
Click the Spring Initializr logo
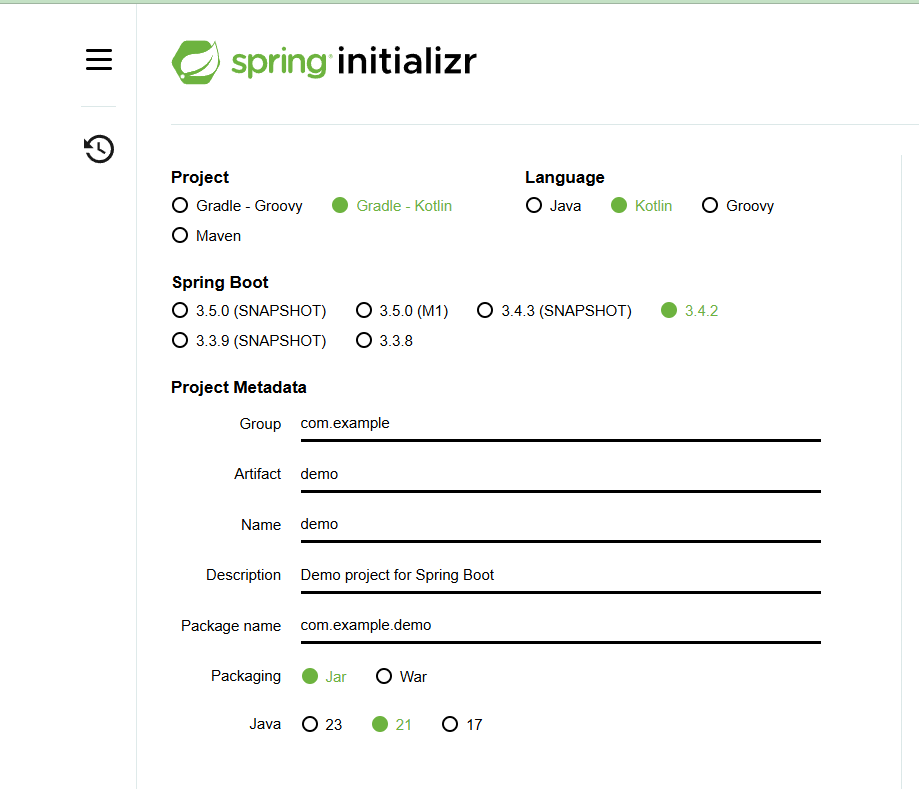pos(322,61)
